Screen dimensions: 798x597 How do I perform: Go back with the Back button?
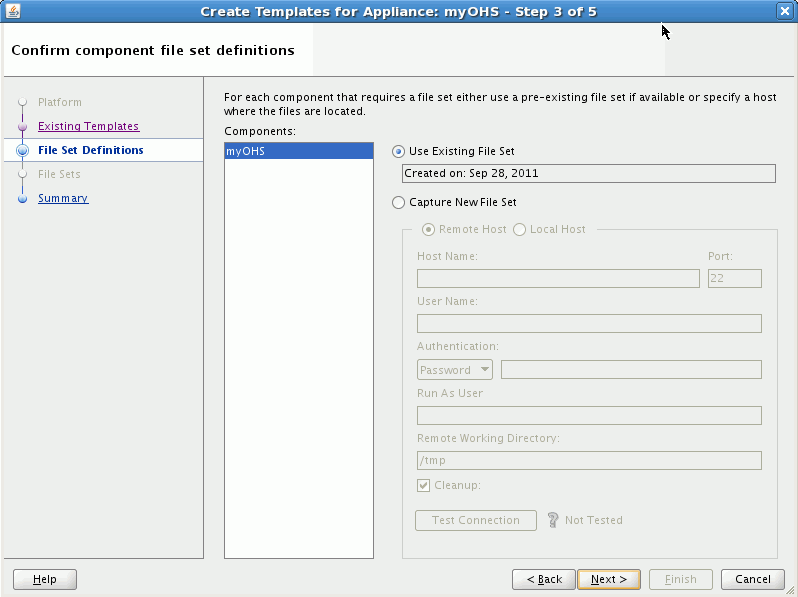pos(544,579)
